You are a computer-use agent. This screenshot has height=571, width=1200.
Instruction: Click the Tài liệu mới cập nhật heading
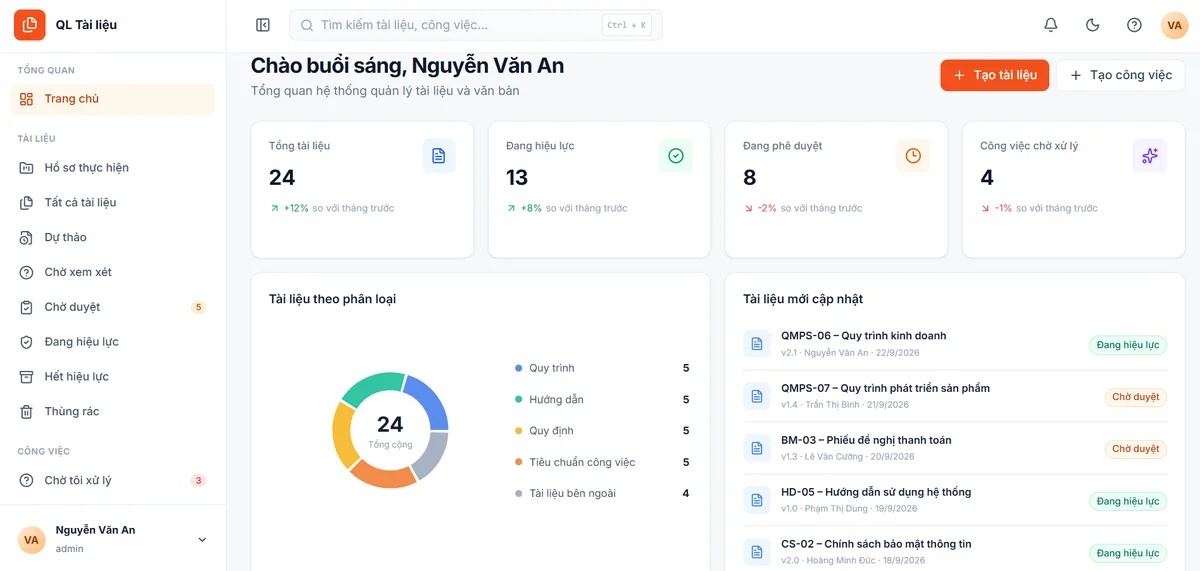coord(803,299)
